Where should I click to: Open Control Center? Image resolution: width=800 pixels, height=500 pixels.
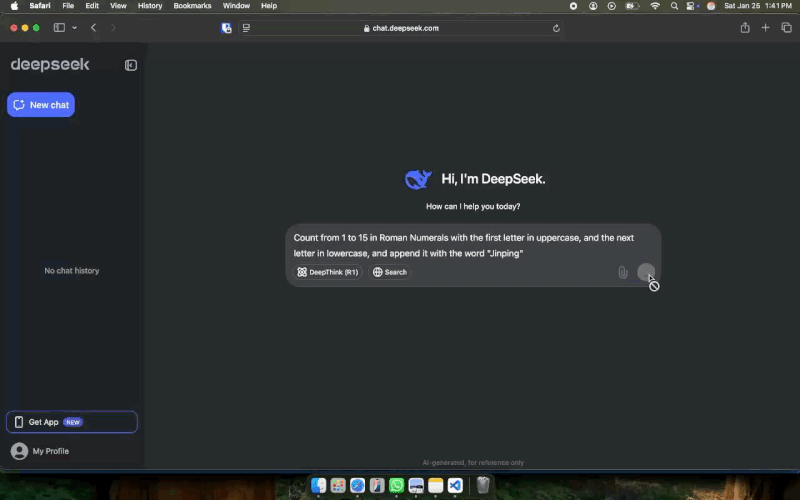pyautogui.click(x=691, y=6)
